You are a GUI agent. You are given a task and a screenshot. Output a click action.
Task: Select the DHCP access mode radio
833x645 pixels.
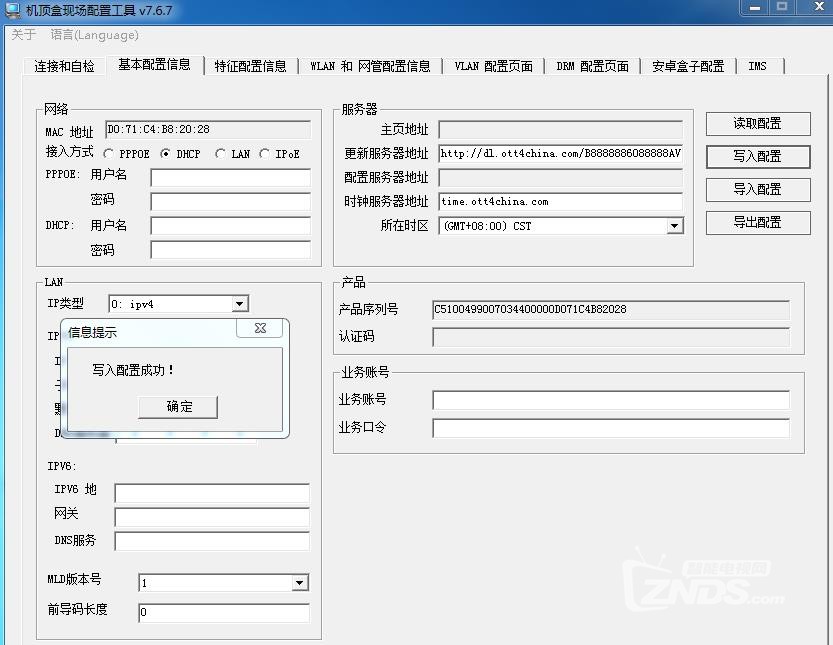point(181,154)
